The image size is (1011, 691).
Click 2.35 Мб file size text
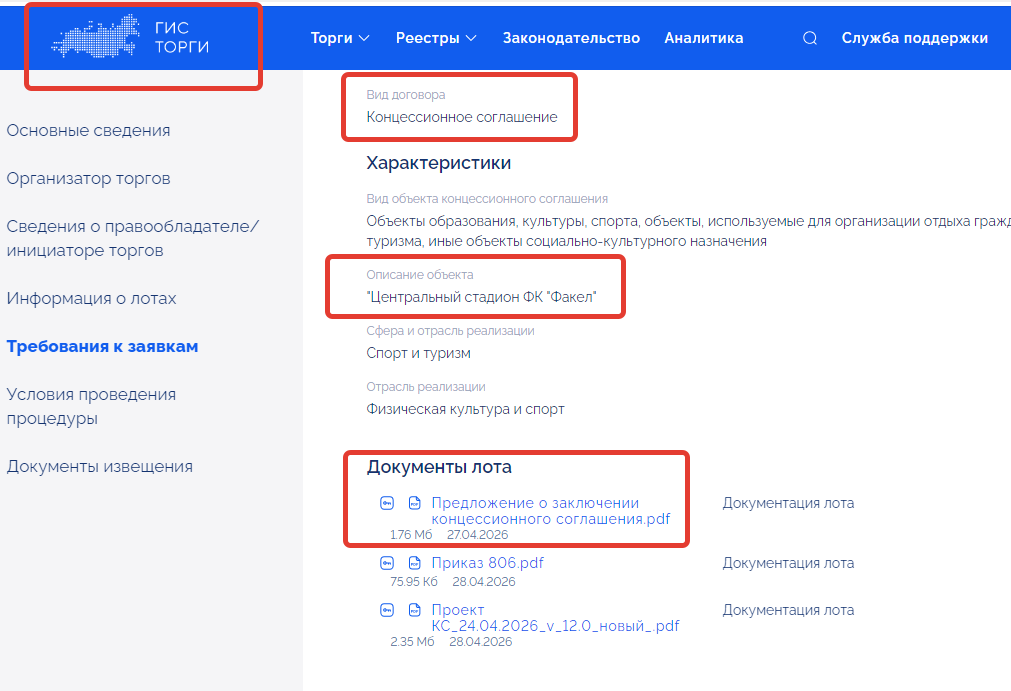coord(412,641)
